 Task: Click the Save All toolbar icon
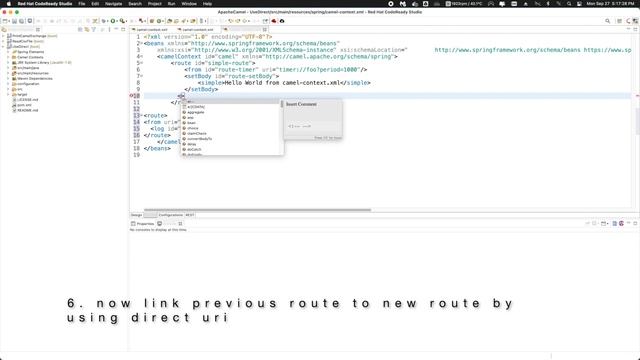tap(22, 21)
